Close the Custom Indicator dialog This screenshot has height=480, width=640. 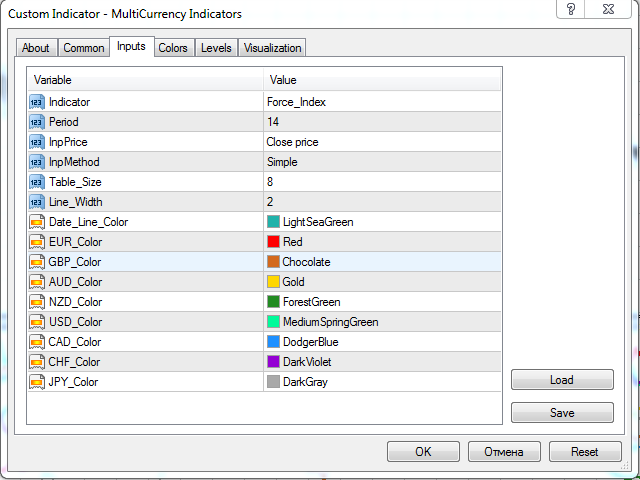[608, 9]
